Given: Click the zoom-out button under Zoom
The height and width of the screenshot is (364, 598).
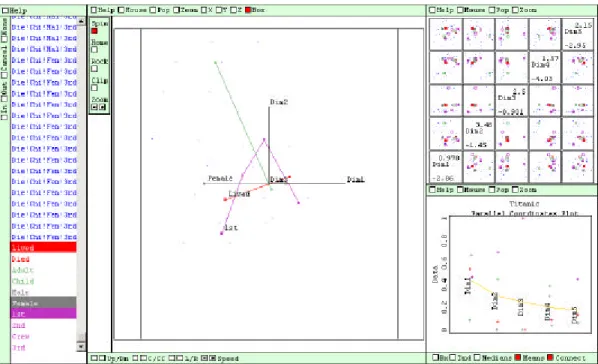Looking at the screenshot, I should [x=94, y=107].
